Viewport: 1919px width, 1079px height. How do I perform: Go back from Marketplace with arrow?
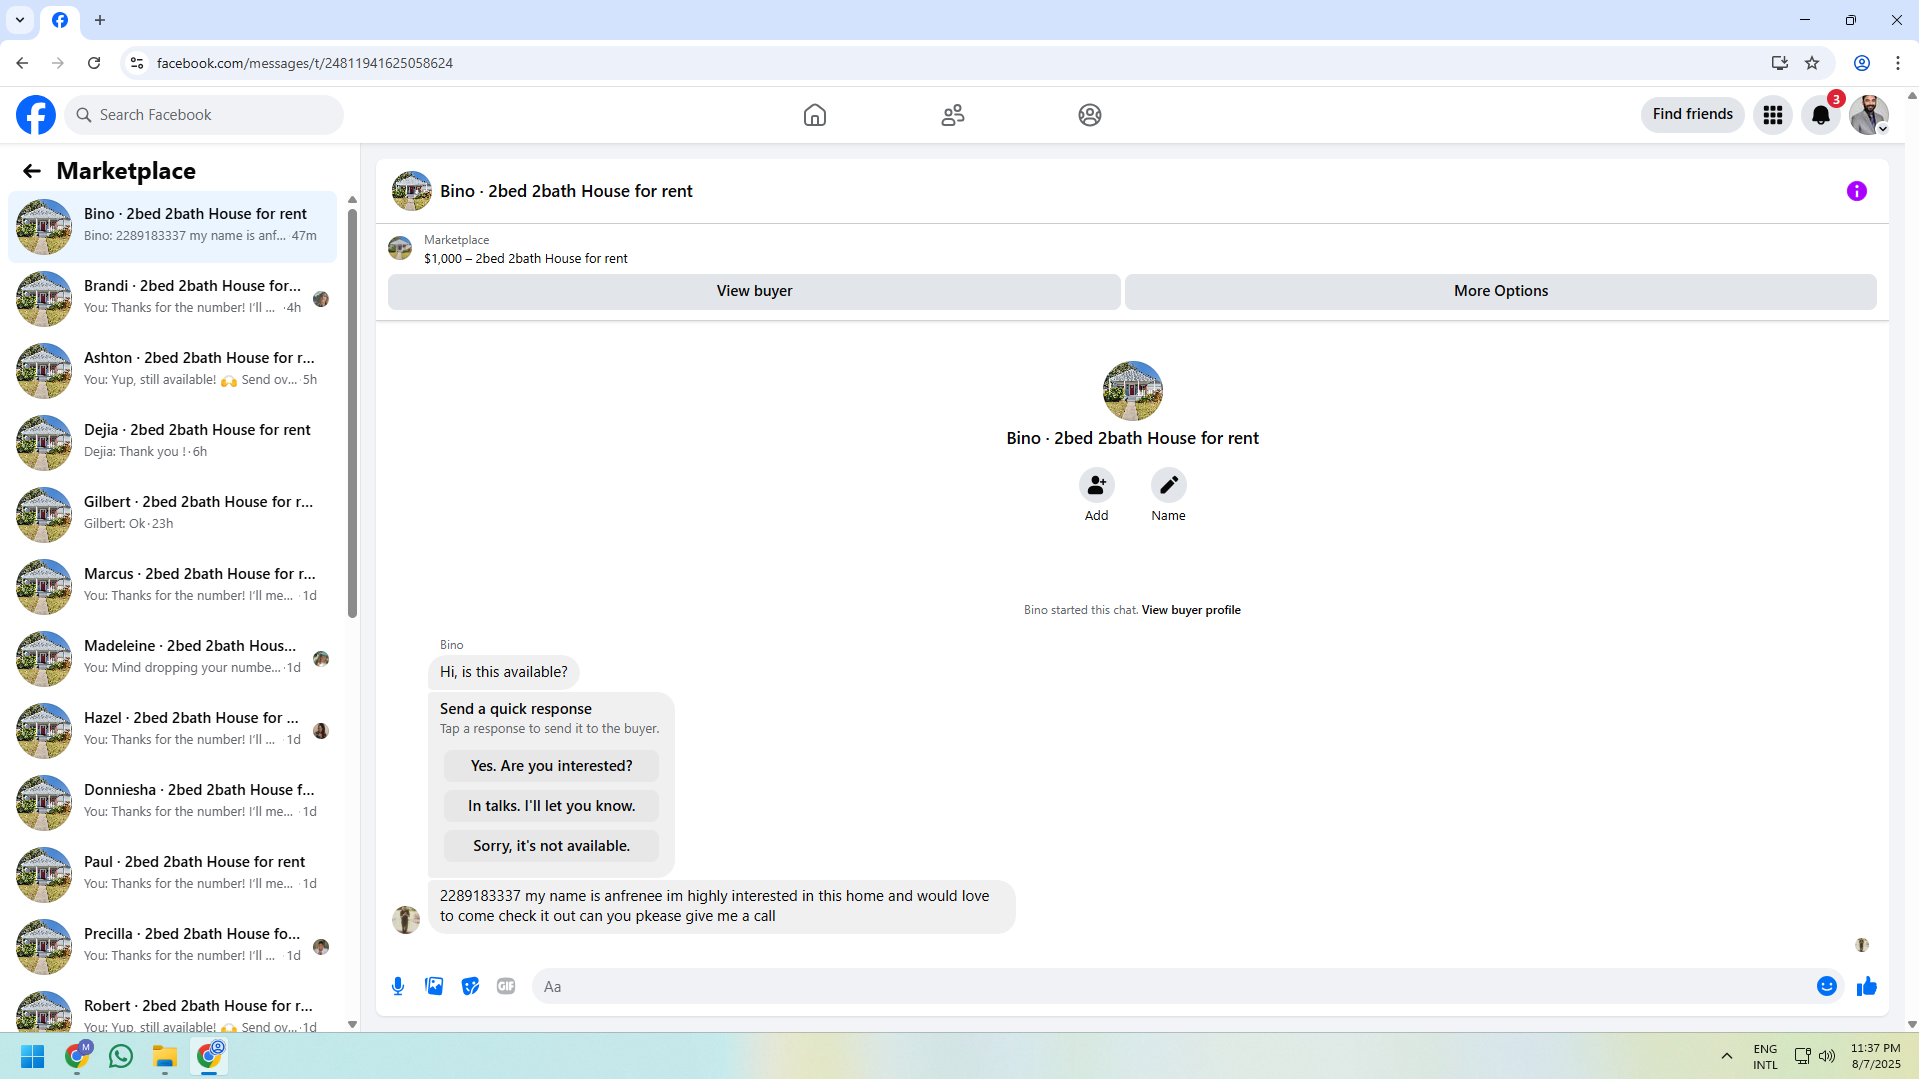32,171
